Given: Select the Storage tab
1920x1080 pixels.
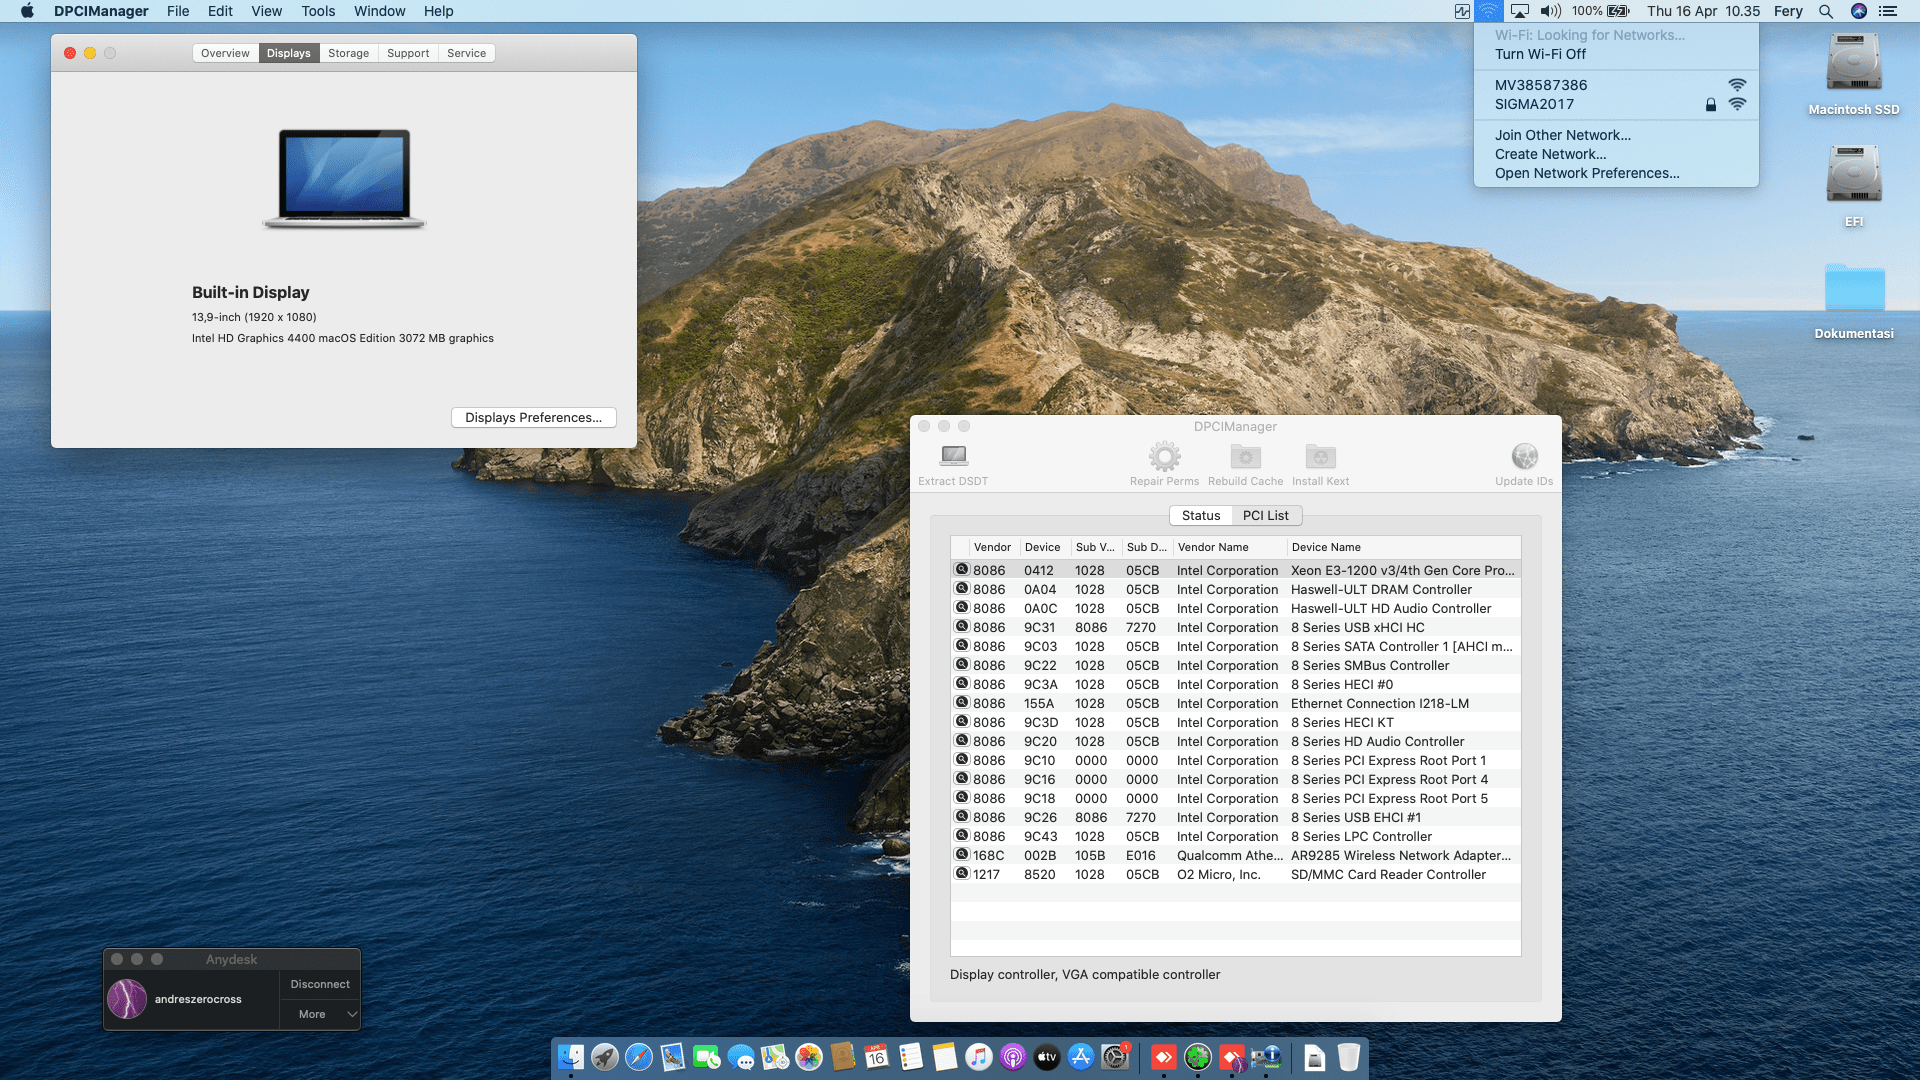Looking at the screenshot, I should coord(348,53).
